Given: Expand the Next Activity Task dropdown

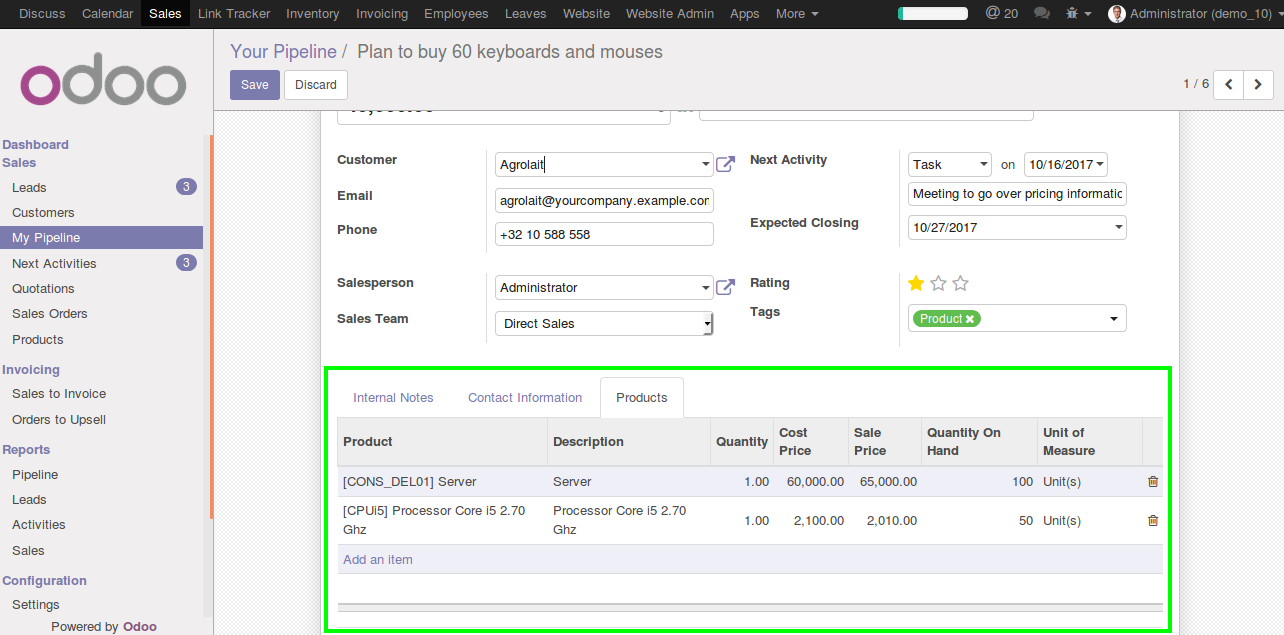Looking at the screenshot, I should tap(950, 165).
